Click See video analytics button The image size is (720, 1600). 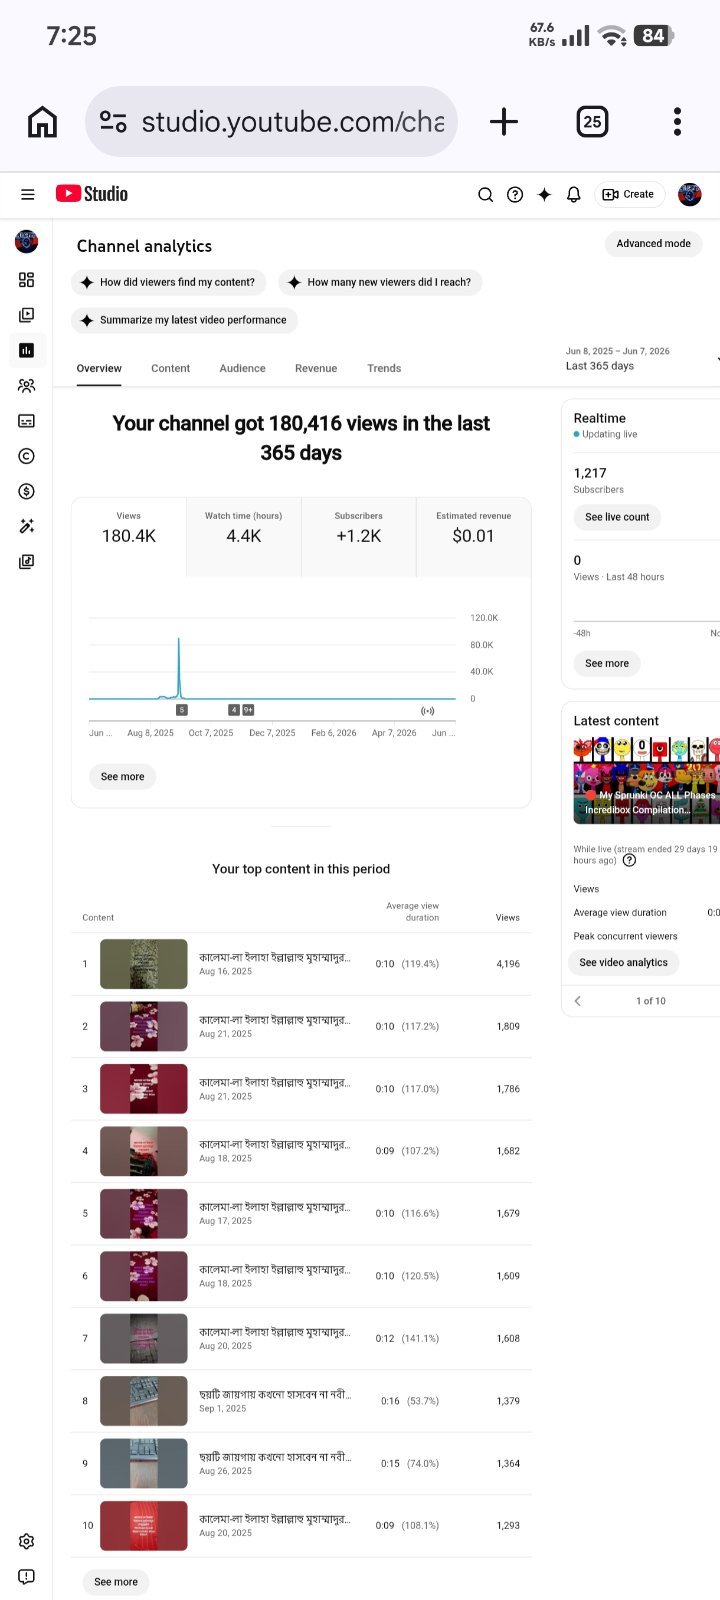click(624, 962)
